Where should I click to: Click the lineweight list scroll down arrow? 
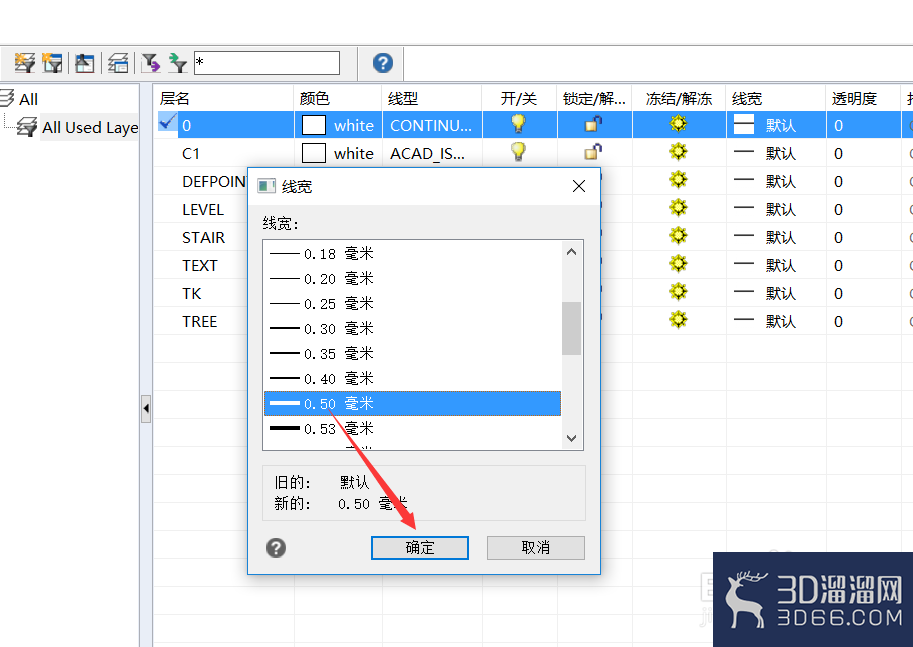(571, 438)
